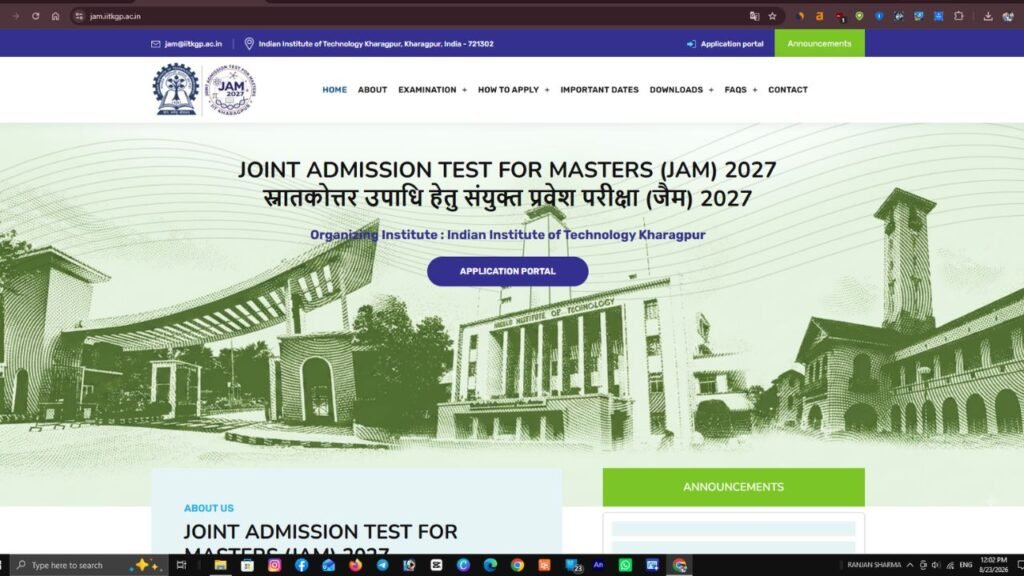Image resolution: width=1024 pixels, height=576 pixels.
Task: Launch Instagram from the taskbar
Action: click(274, 565)
